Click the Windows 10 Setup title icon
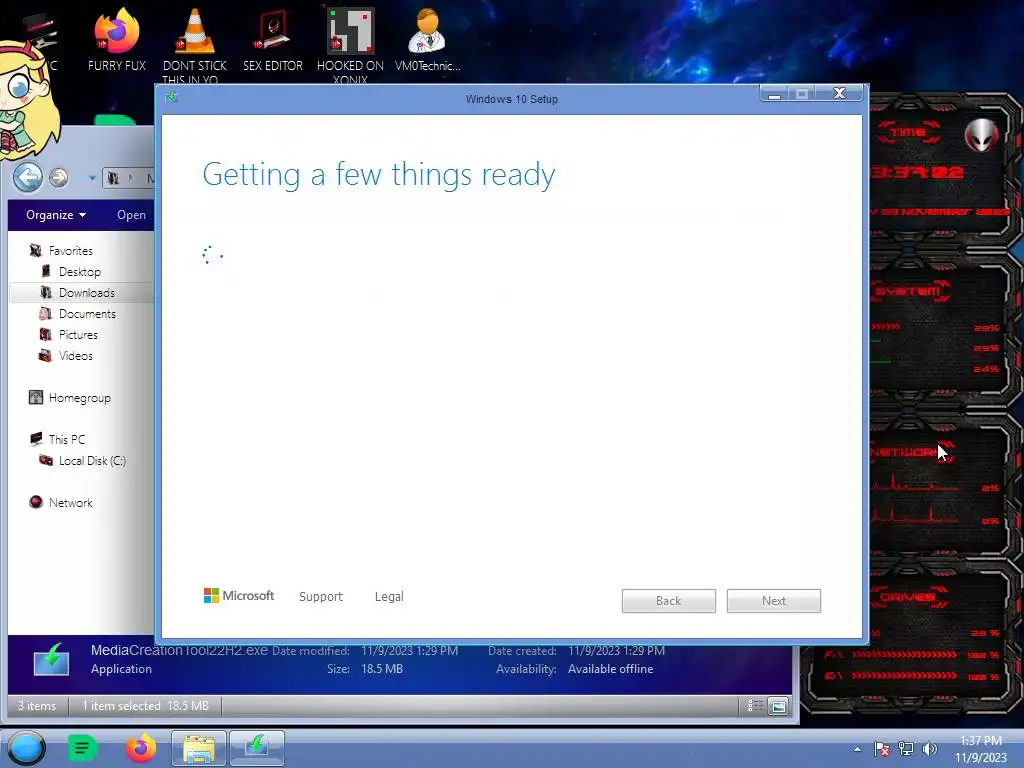 point(171,97)
